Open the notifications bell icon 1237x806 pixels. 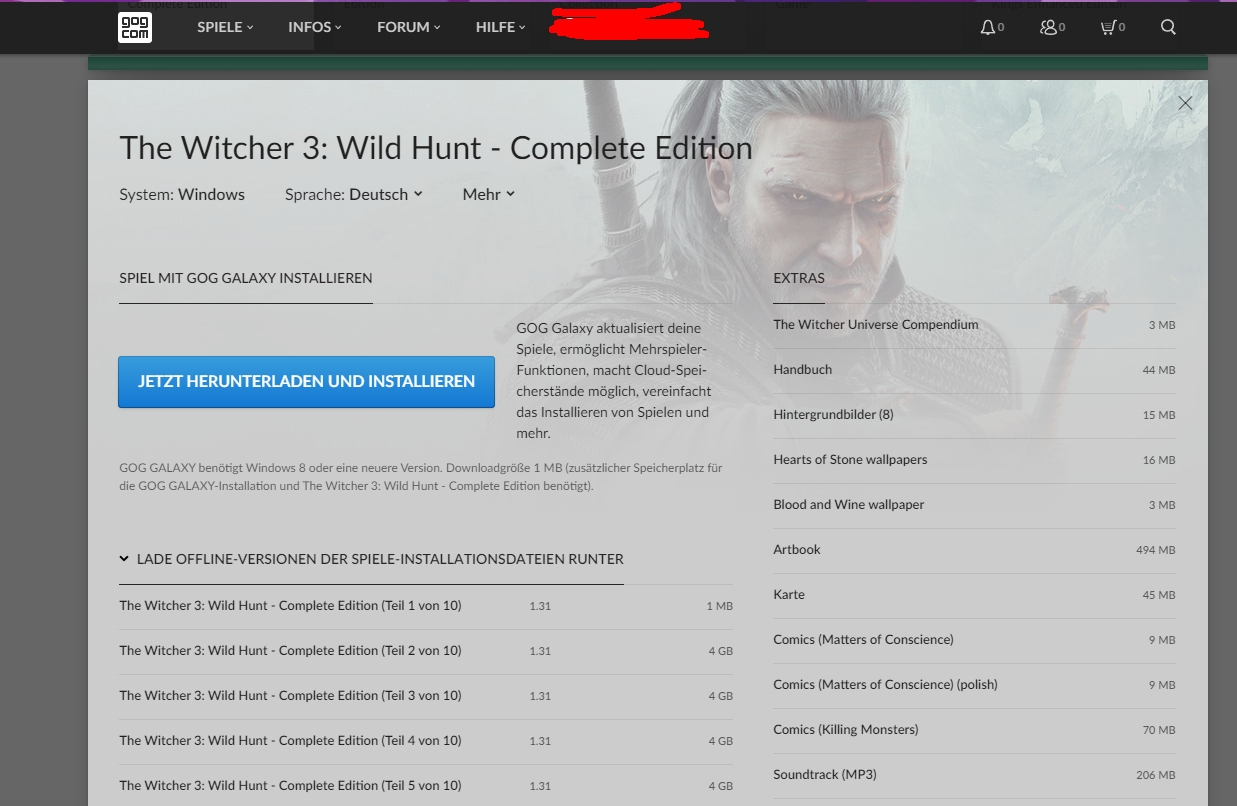[988, 28]
